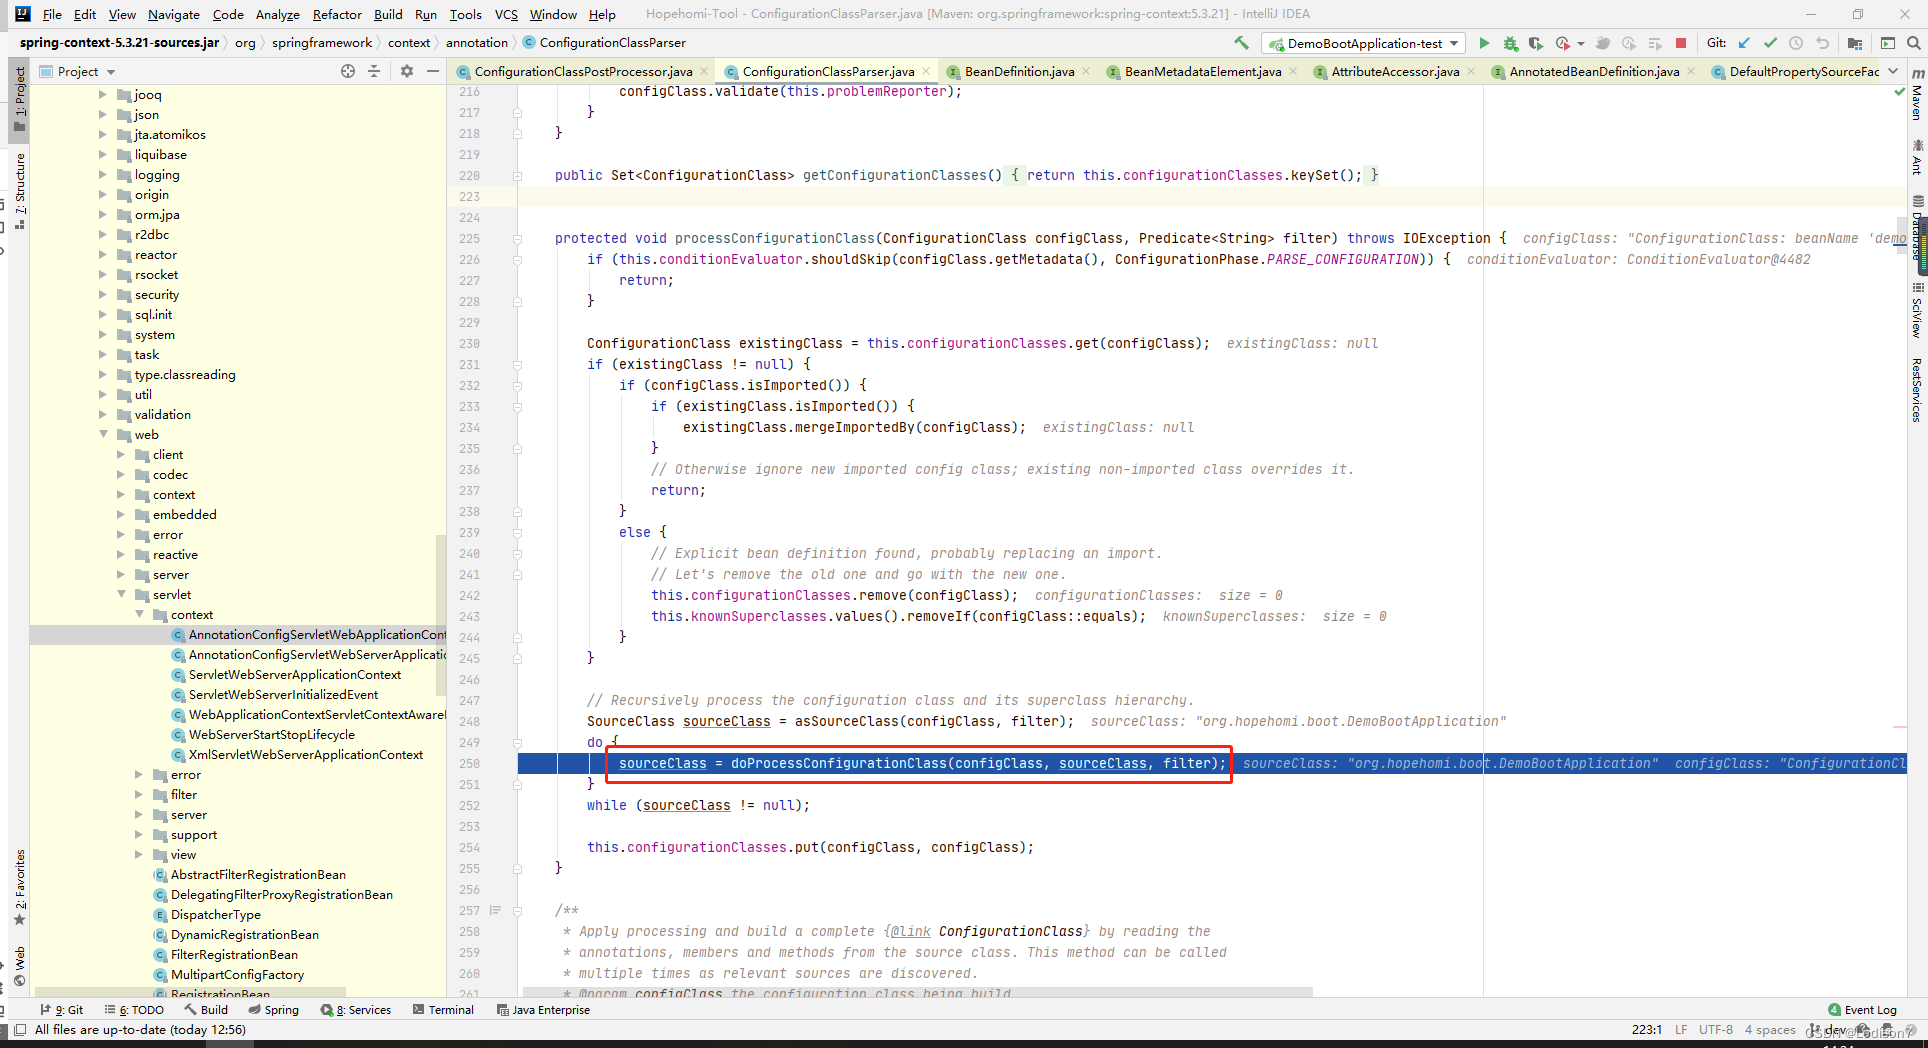Screen dimensions: 1928x1048
Task: Commit changes with the Git checkmark icon
Action: pyautogui.click(x=1770, y=43)
